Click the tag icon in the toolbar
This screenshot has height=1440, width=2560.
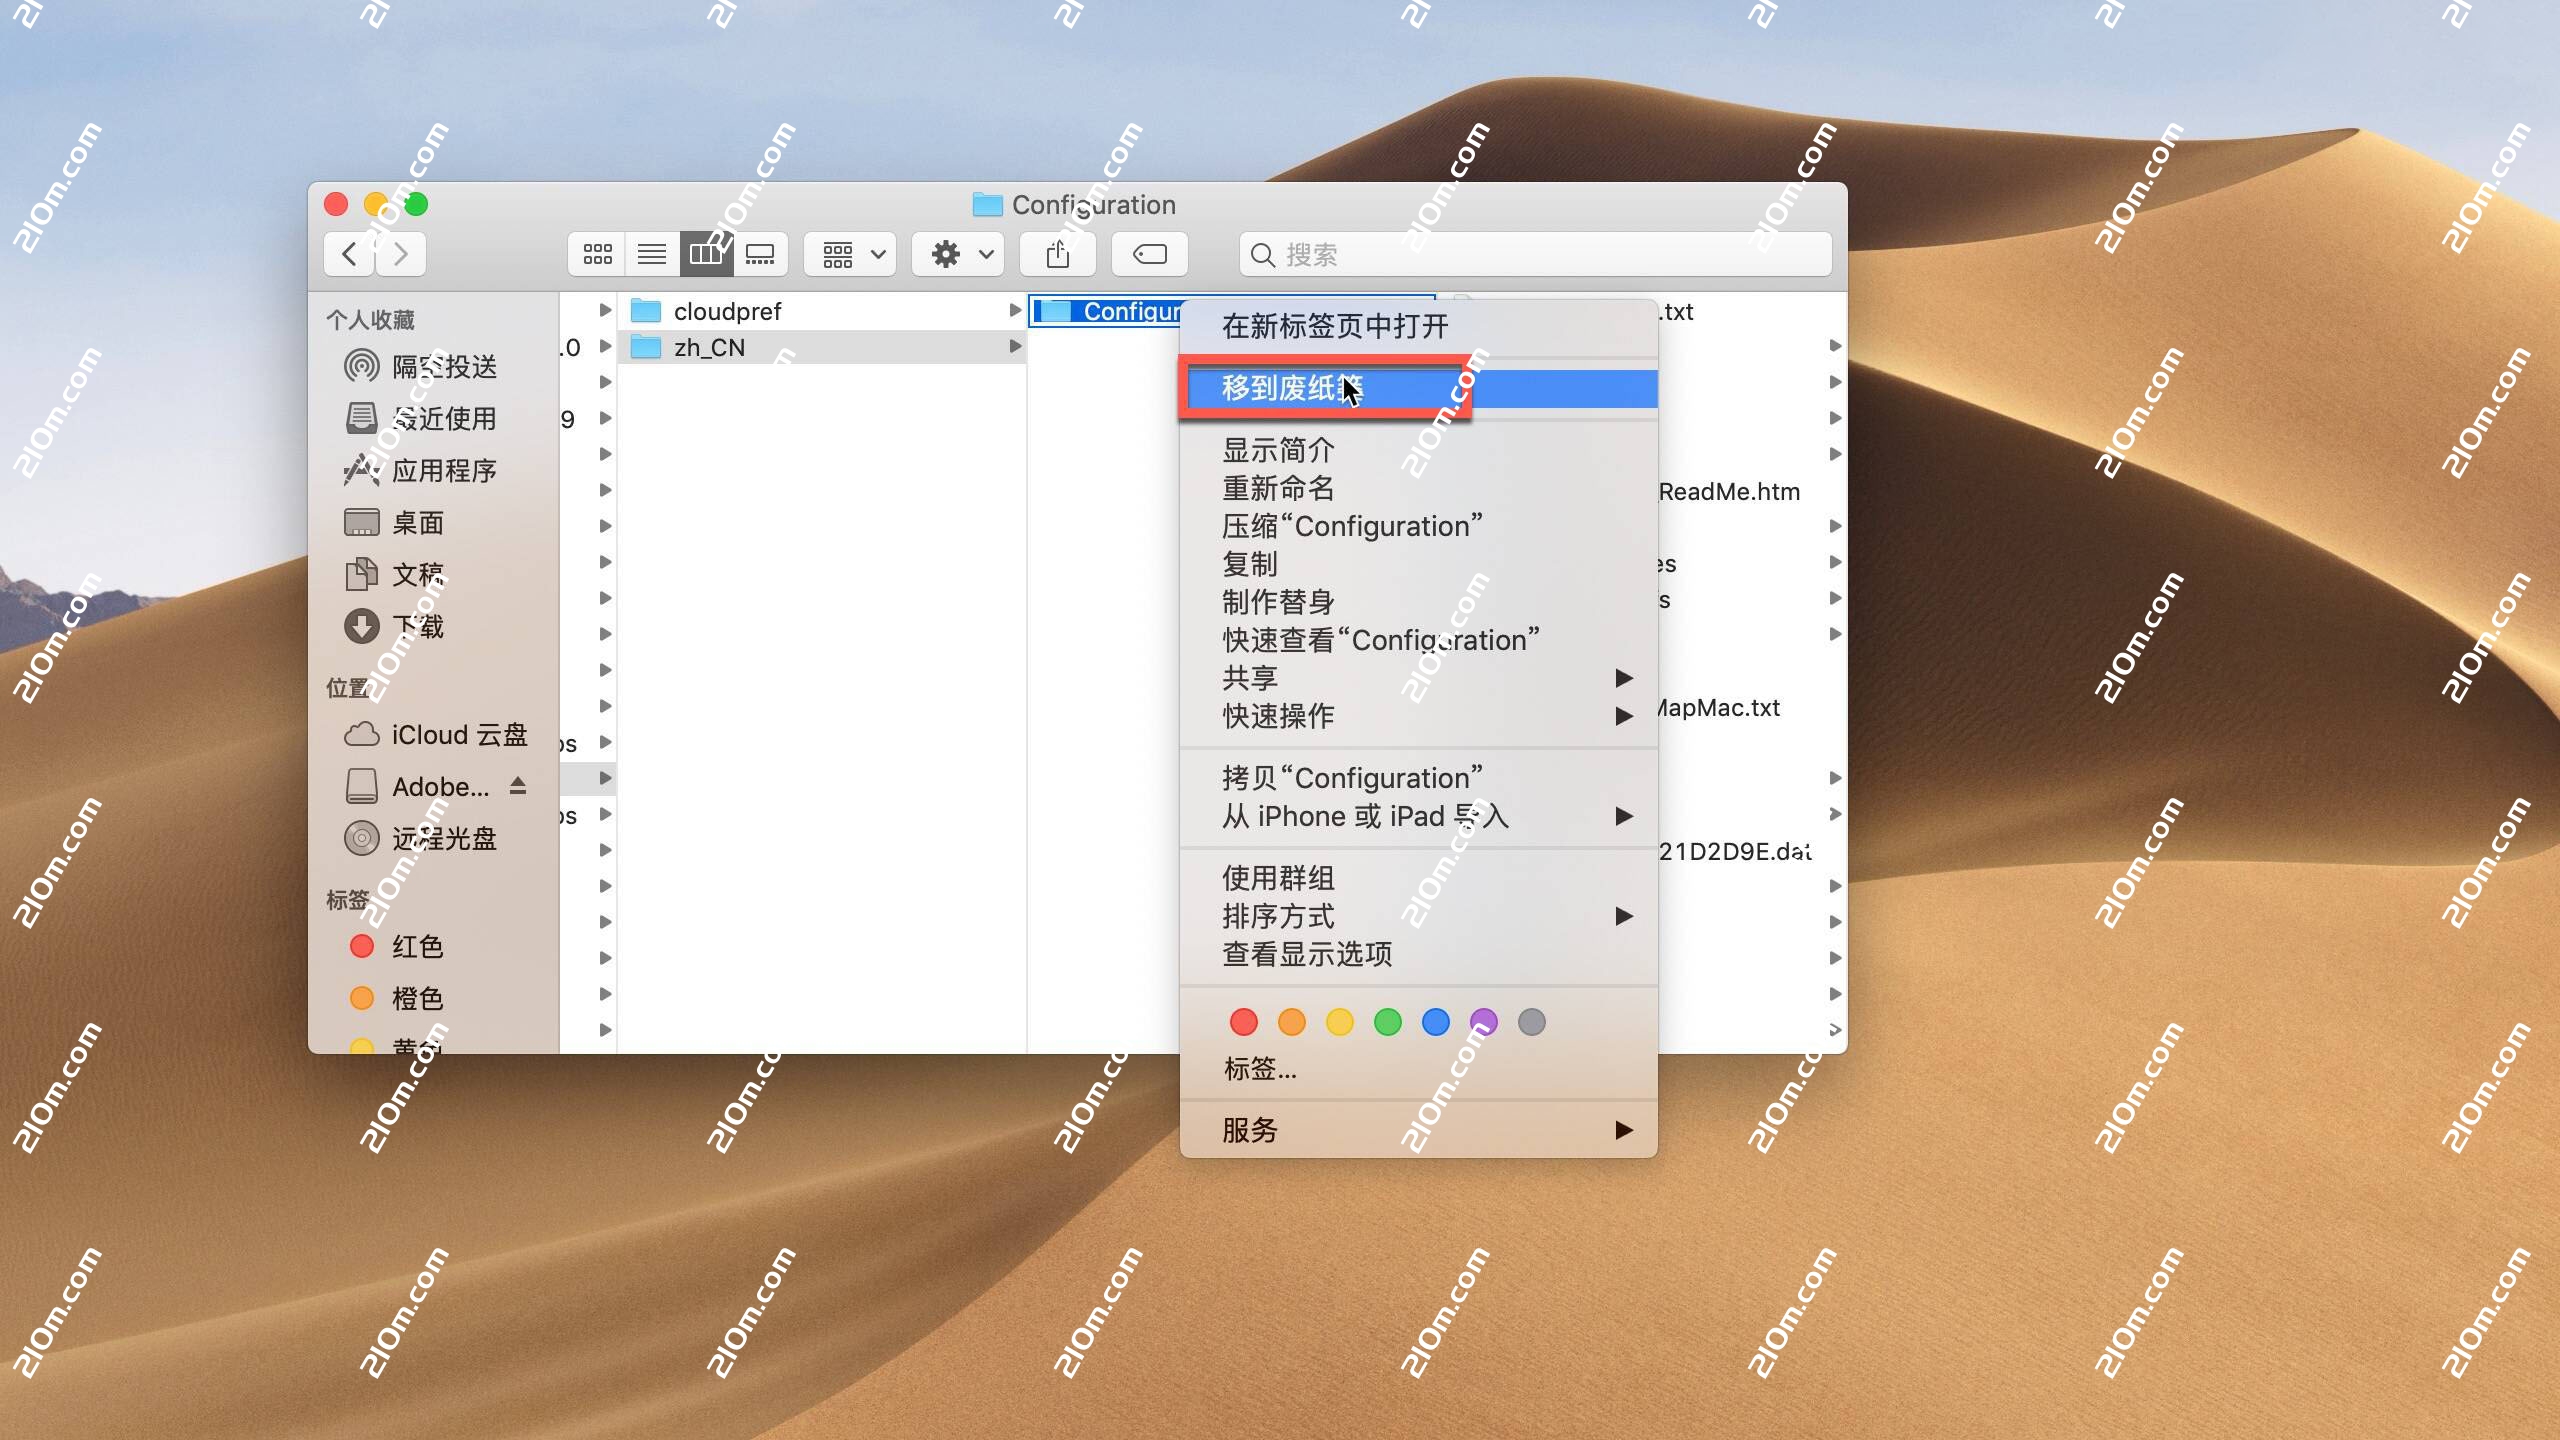click(1148, 254)
